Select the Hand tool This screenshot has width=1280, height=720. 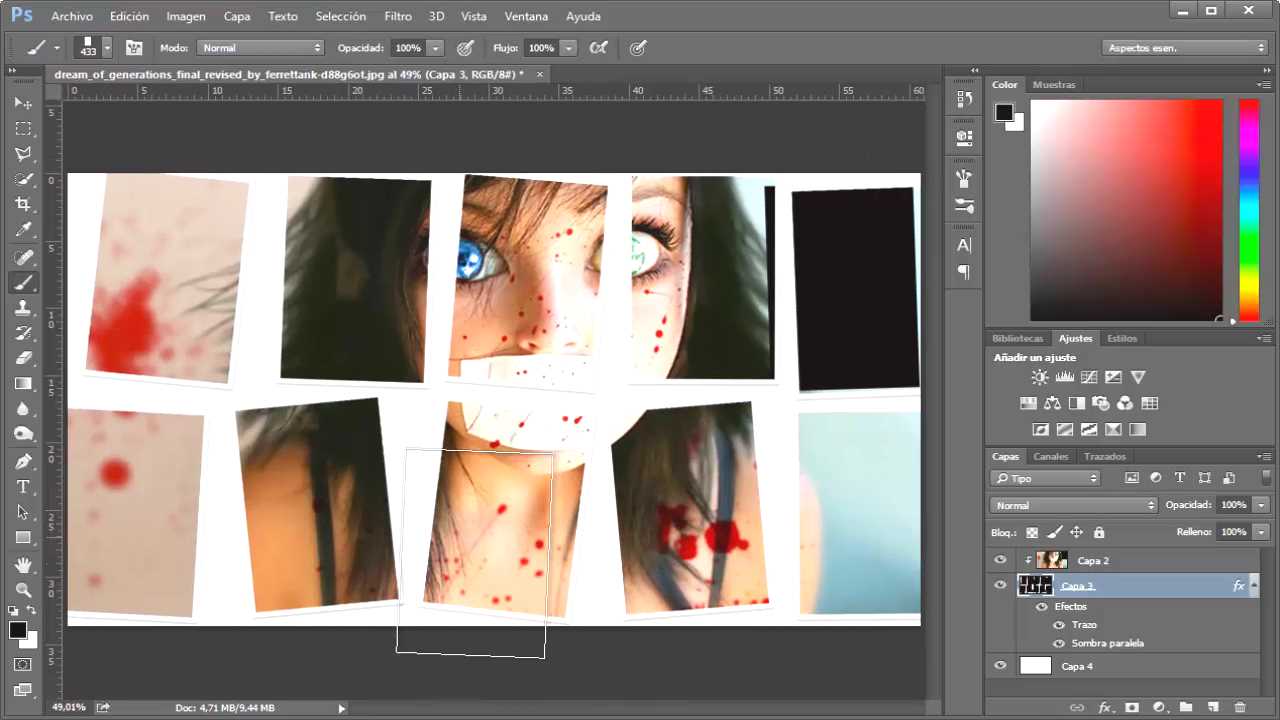coord(23,565)
